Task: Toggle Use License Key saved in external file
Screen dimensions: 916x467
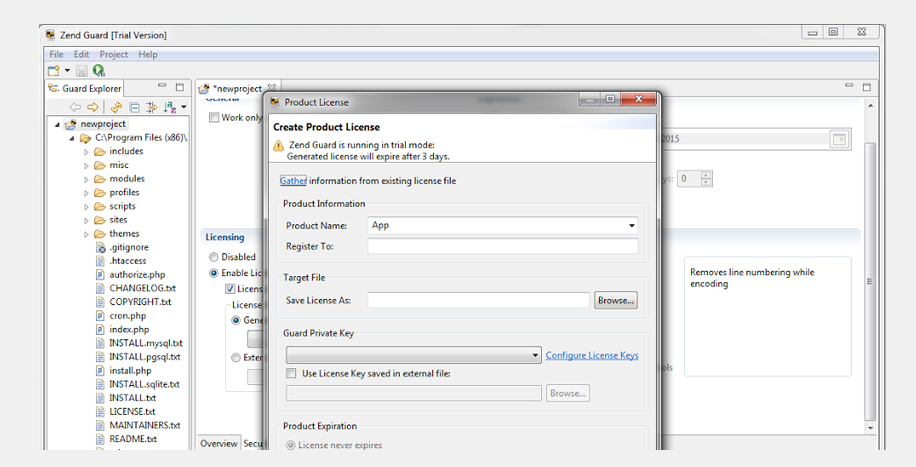Action: [x=291, y=373]
